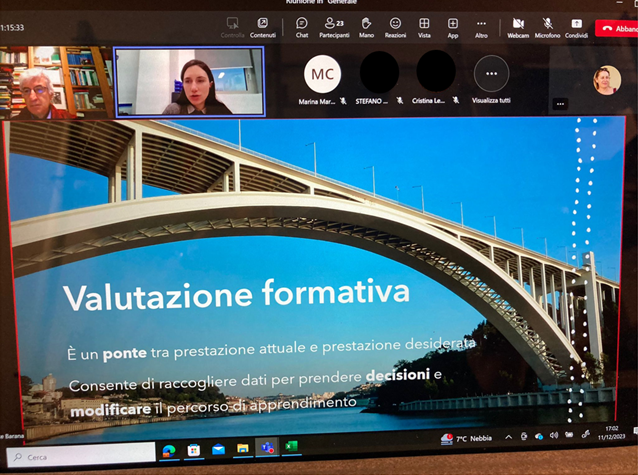Click the Controlla request control button
638x475 pixels.
[x=232, y=27]
